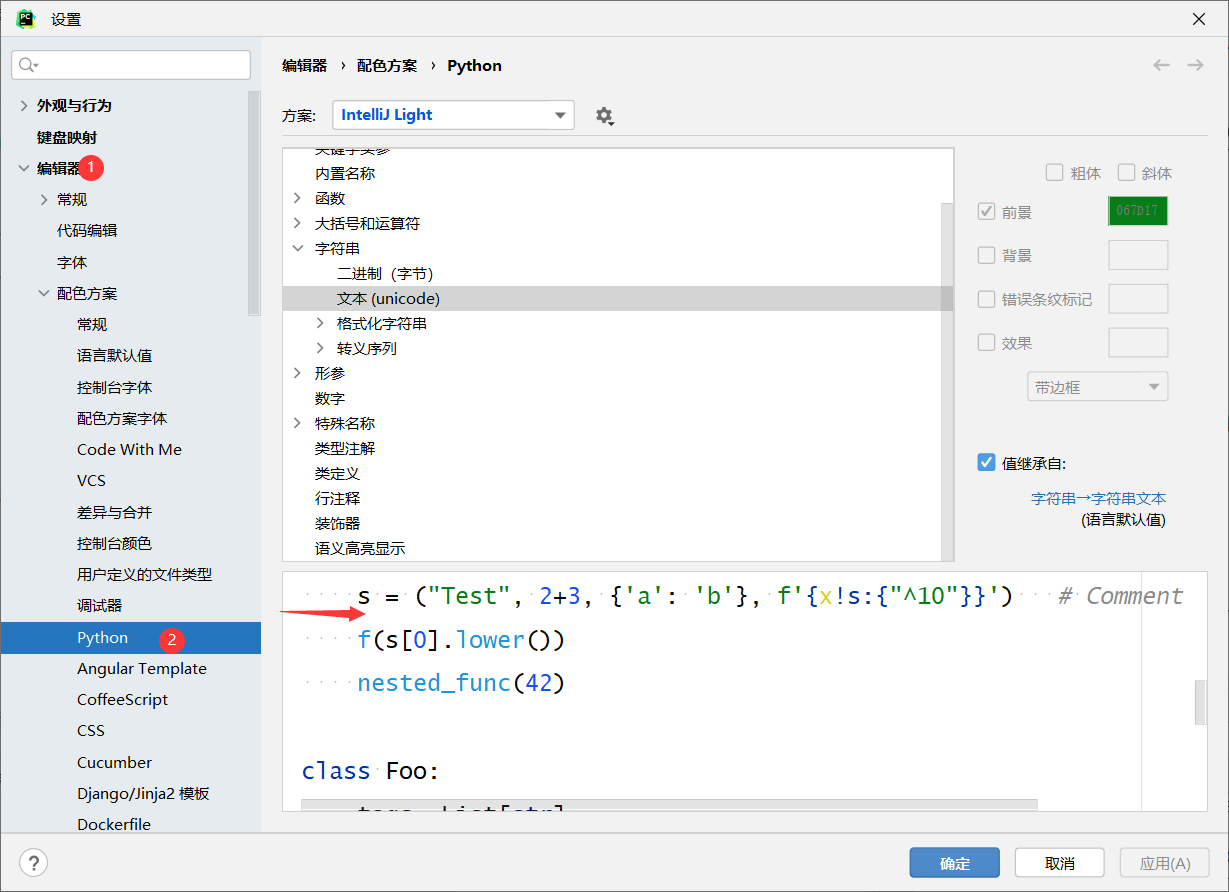Open scheme actions gear icon
This screenshot has height=892, width=1229.
pyautogui.click(x=604, y=116)
